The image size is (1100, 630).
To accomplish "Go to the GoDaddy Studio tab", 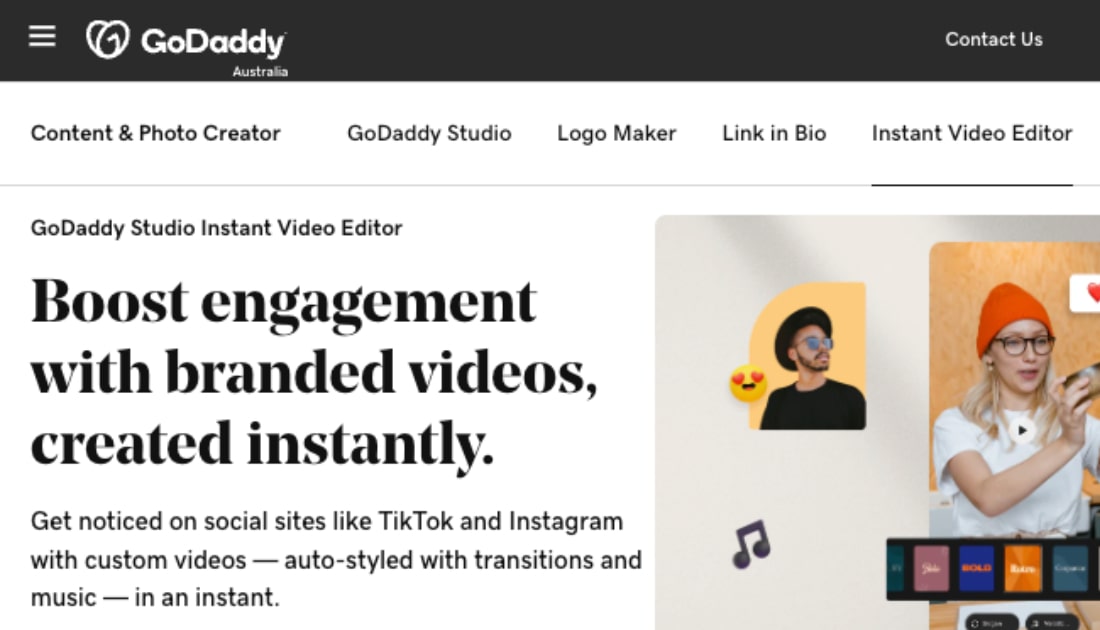I will coord(429,133).
